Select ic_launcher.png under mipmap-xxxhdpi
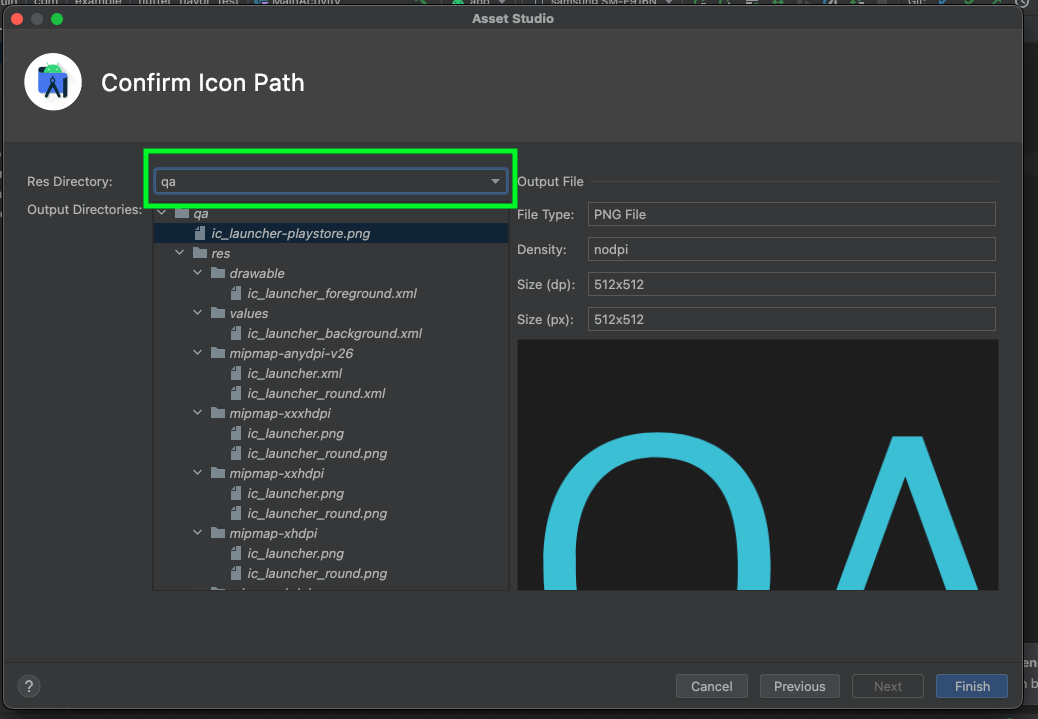 pyautogui.click(x=295, y=434)
